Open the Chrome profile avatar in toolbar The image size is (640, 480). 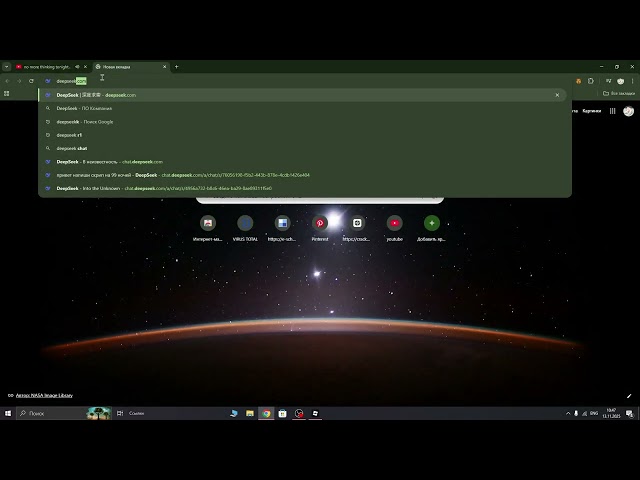pos(620,81)
